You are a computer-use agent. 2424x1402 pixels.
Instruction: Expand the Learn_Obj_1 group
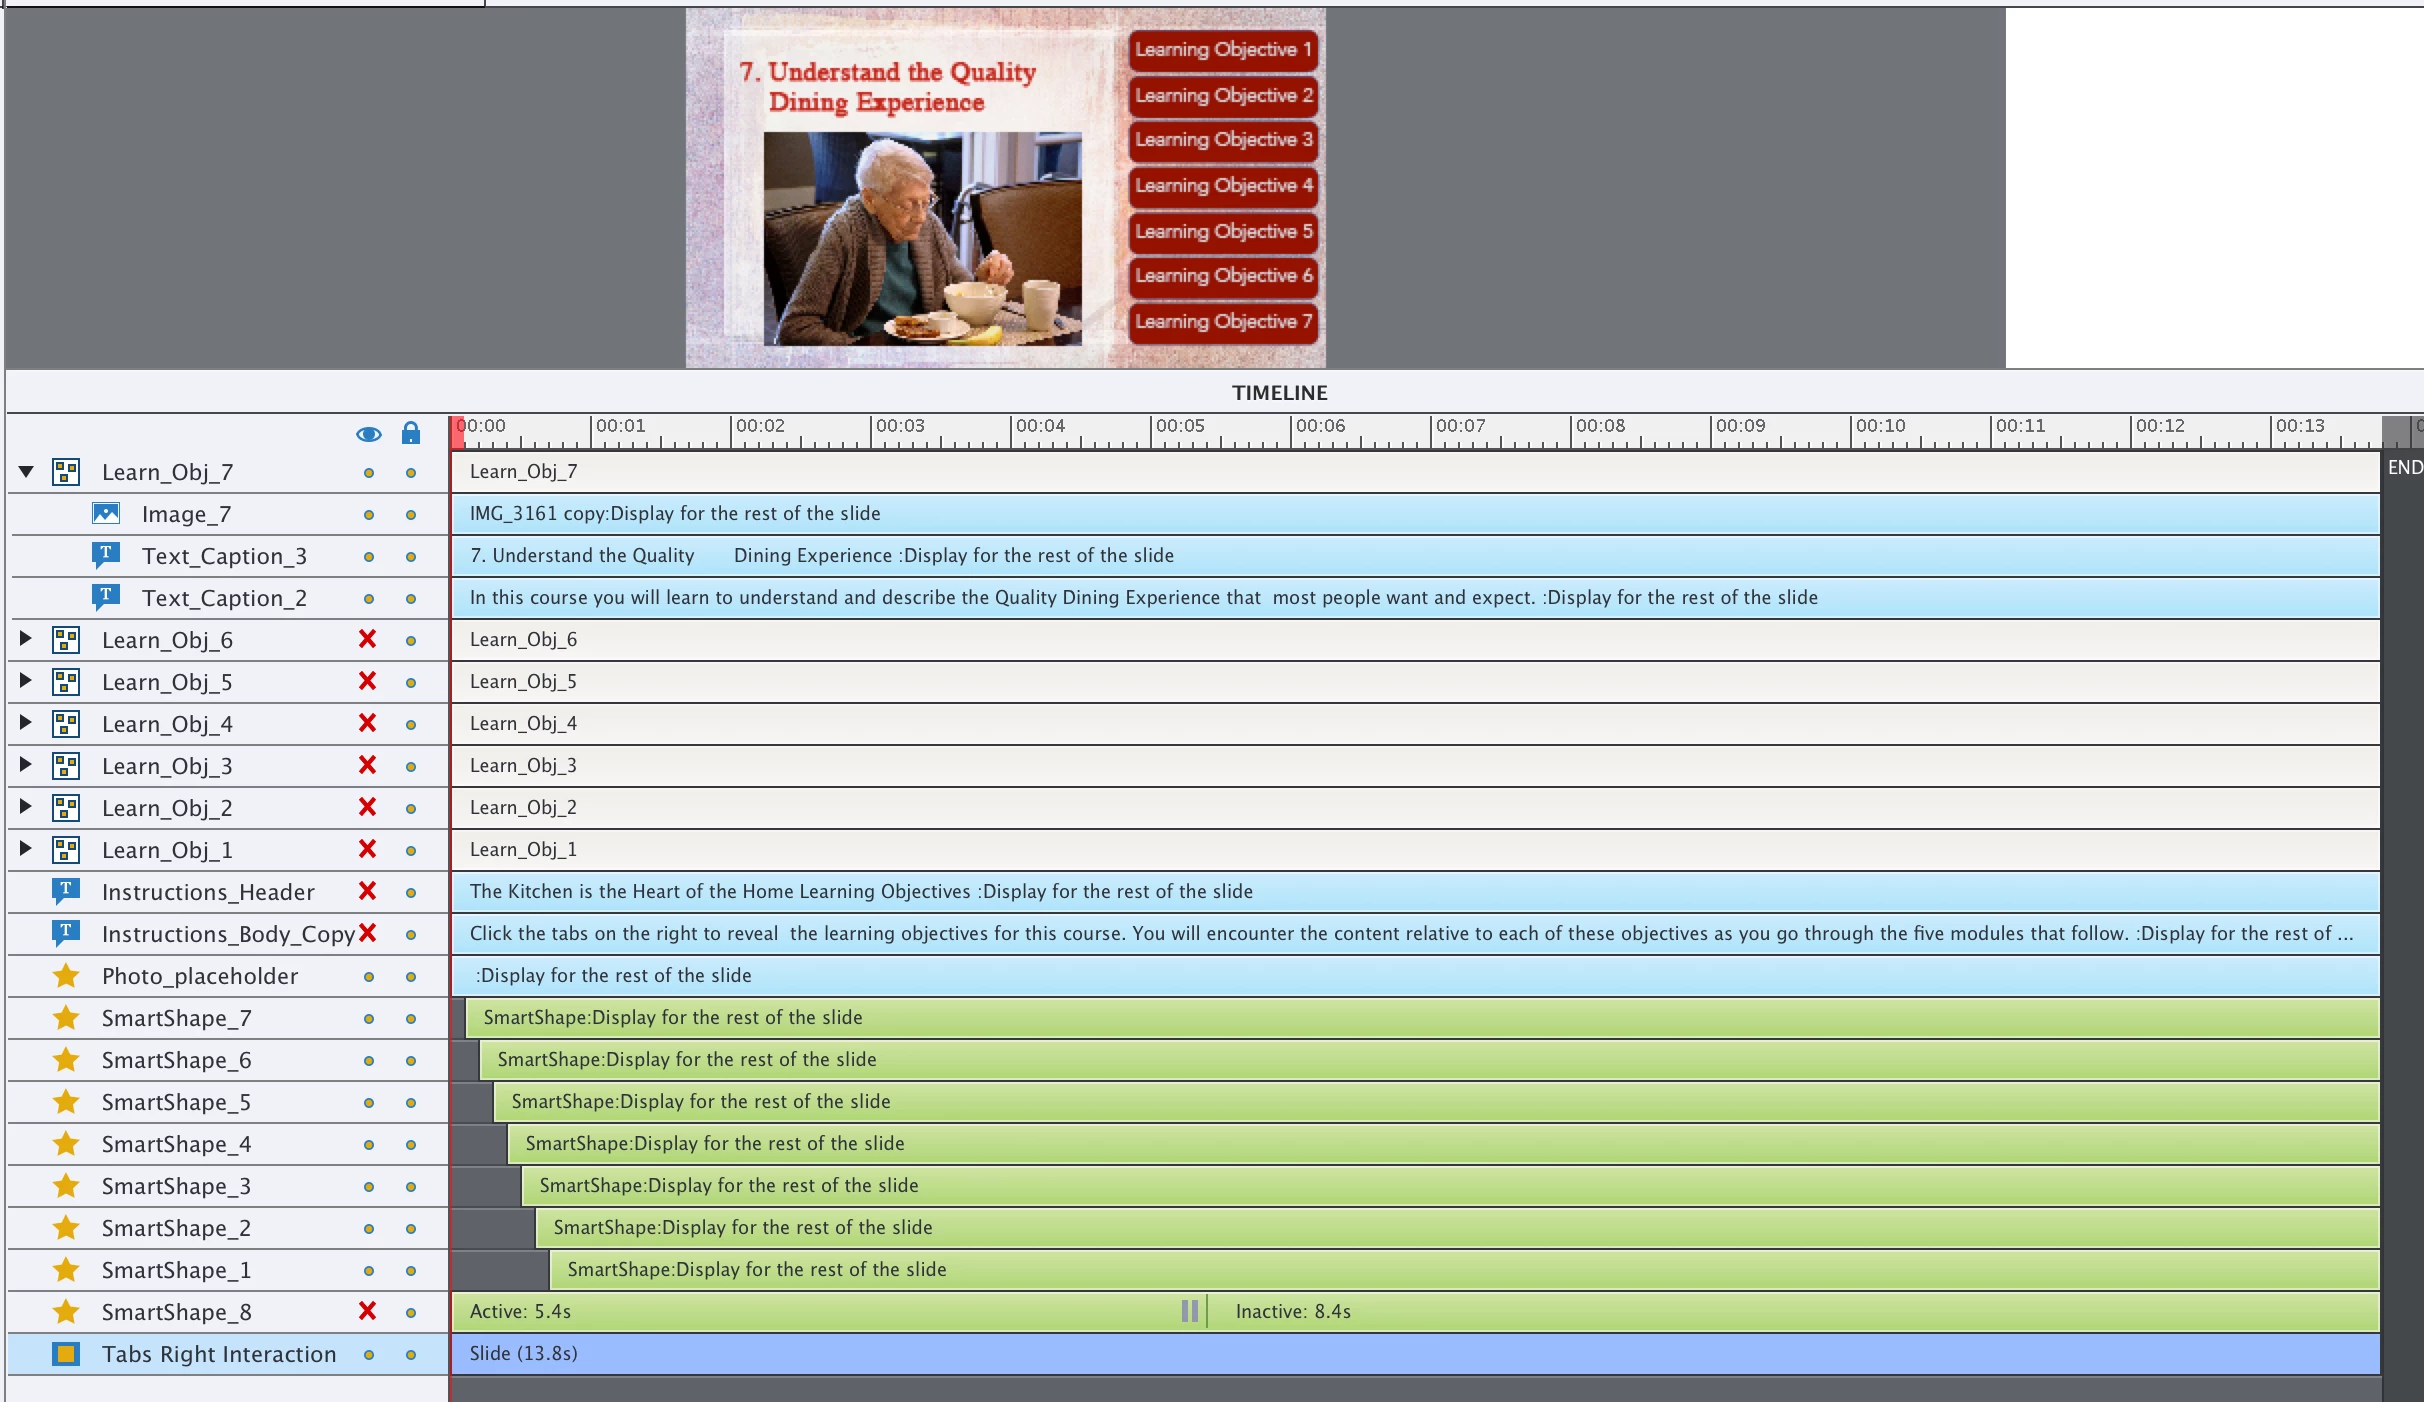(27, 849)
